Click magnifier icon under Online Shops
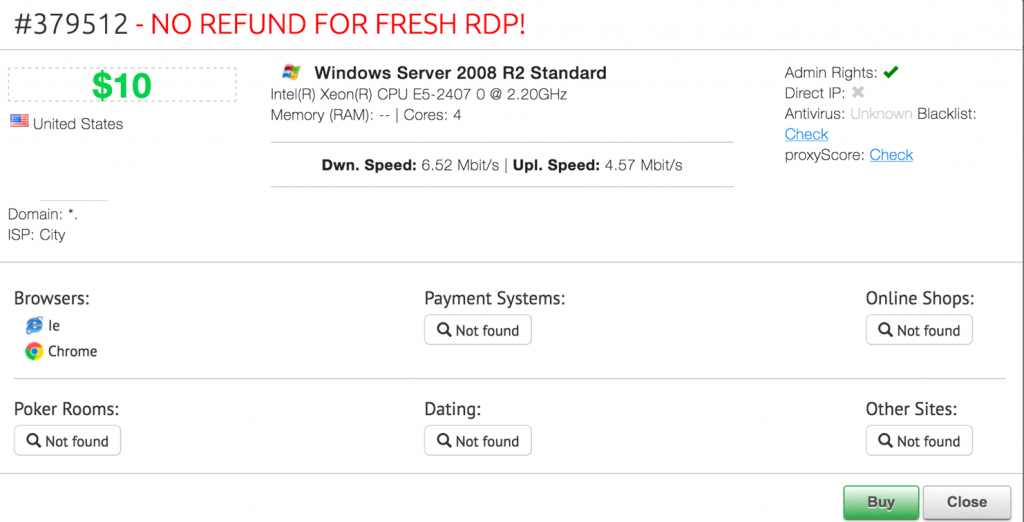Viewport: 1024px width, 522px height. [885, 330]
